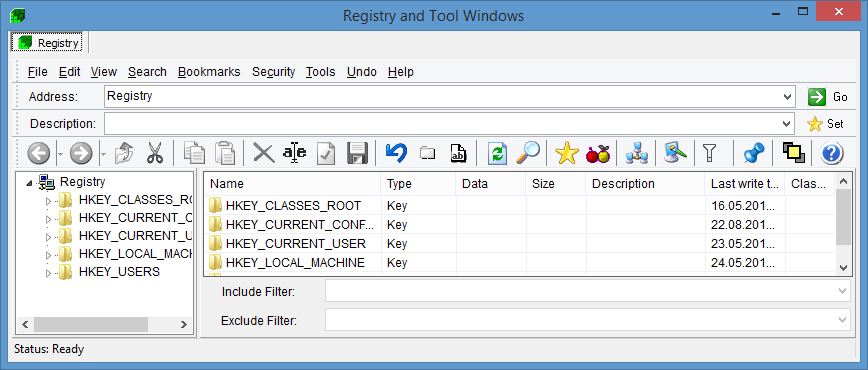
Task: Open the Address dropdown list
Action: 788,96
